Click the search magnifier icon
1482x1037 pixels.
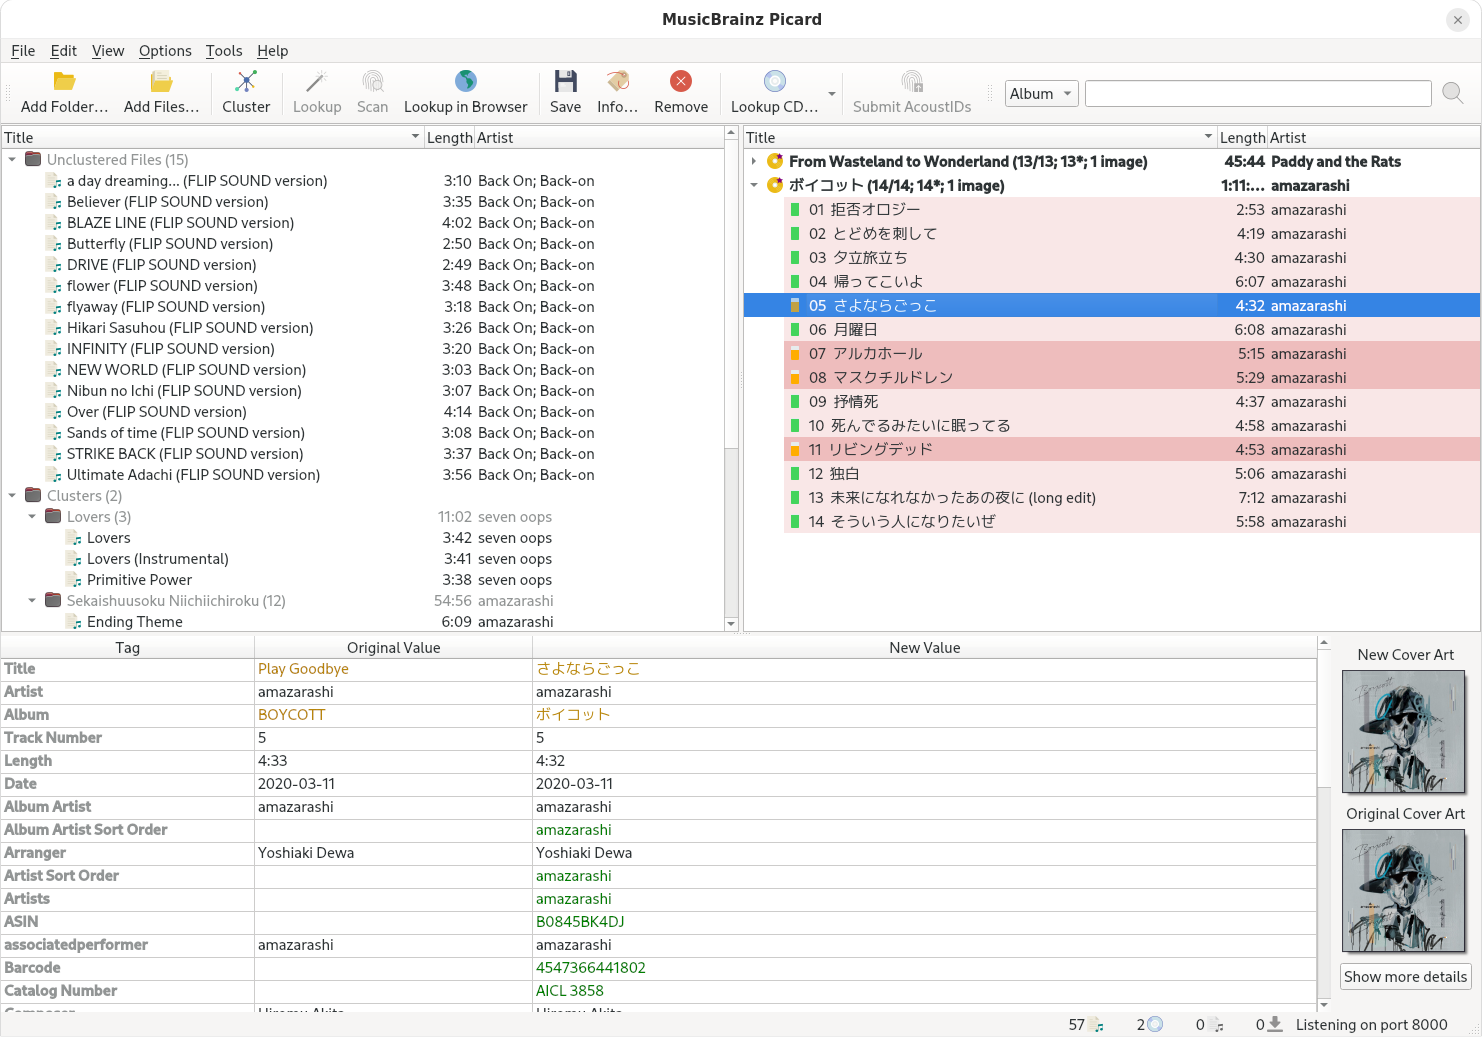coord(1453,94)
